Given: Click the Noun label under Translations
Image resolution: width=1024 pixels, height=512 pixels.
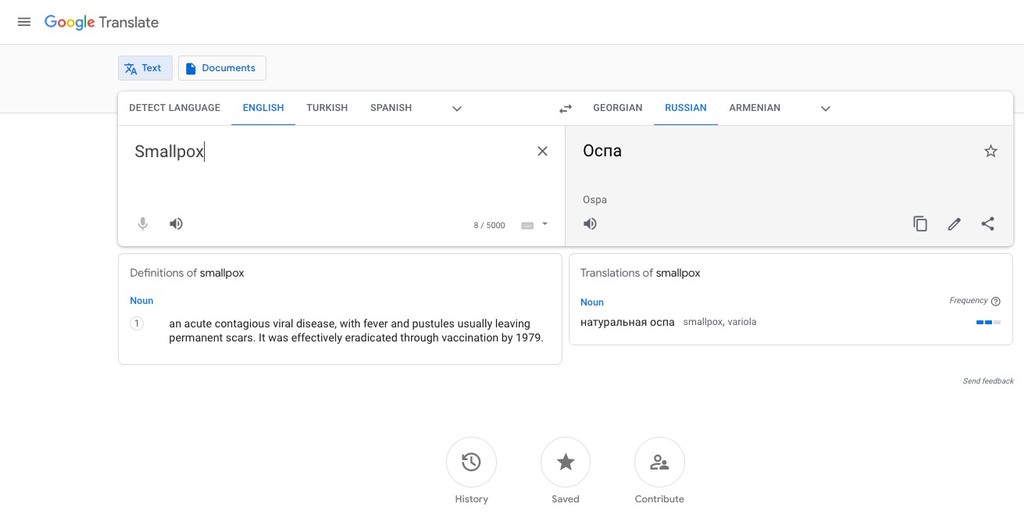Looking at the screenshot, I should (592, 302).
